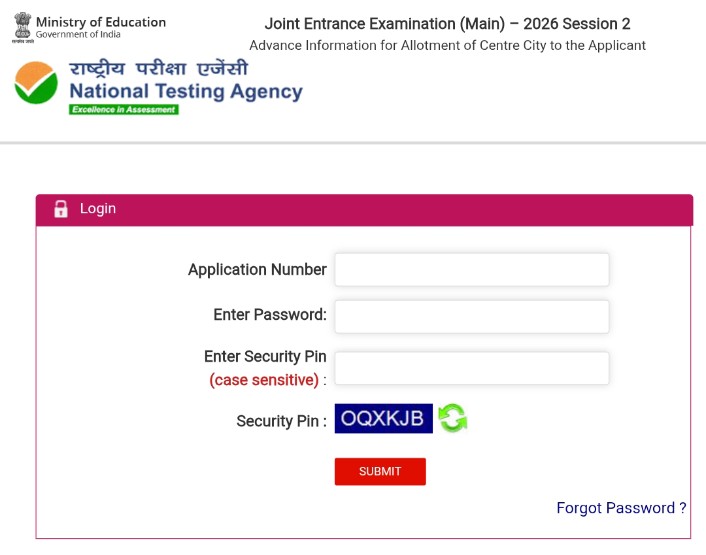
Task: Click the National Testing Agency checkmark logo
Action: click(x=36, y=85)
